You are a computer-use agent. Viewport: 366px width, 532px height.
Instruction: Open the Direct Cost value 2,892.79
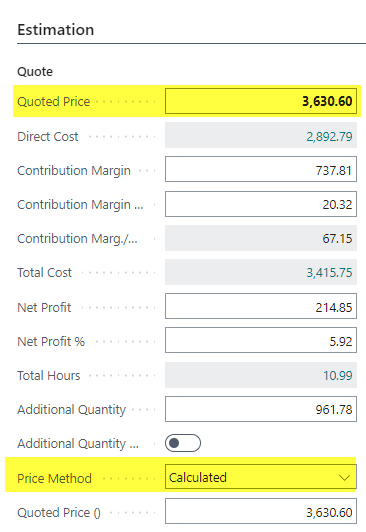tap(329, 136)
